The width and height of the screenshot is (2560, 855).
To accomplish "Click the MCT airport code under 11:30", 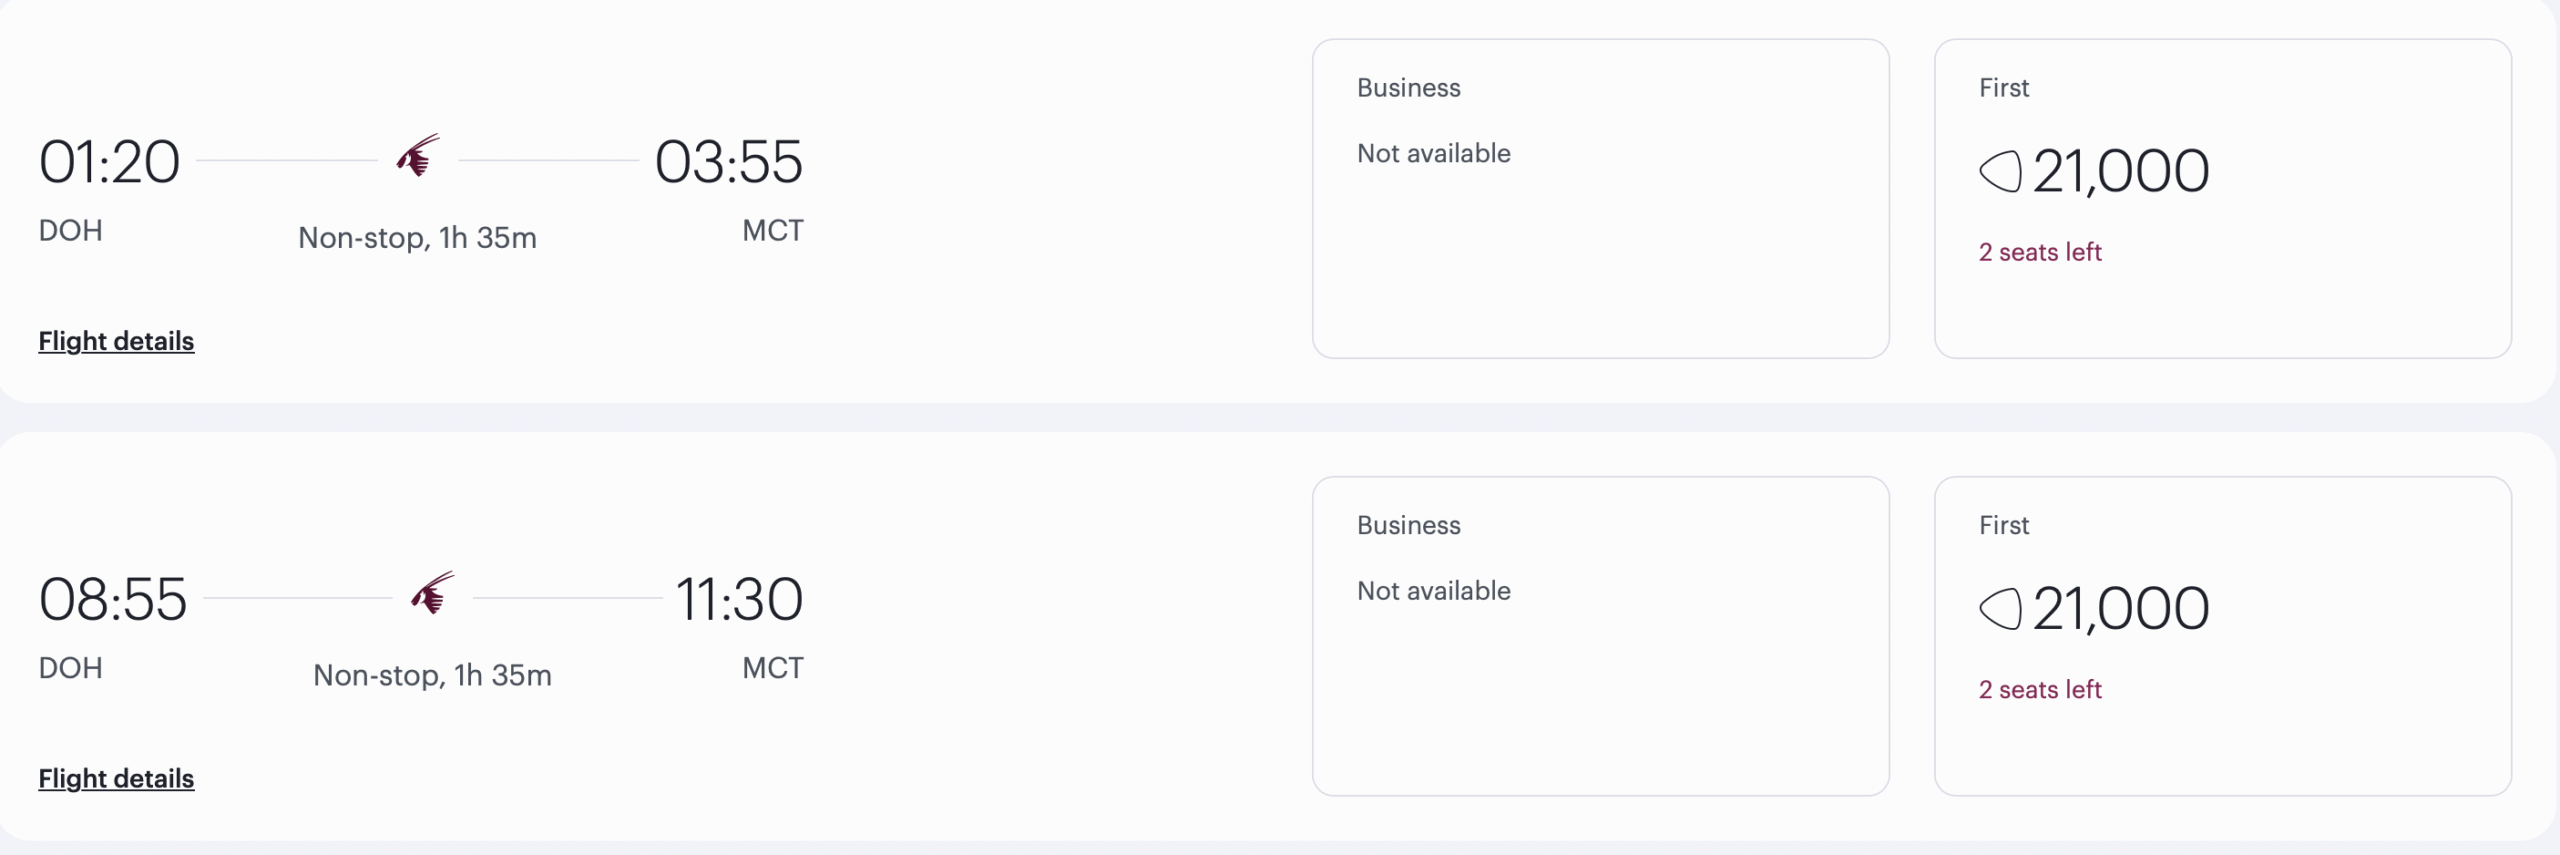I will 772,668.
